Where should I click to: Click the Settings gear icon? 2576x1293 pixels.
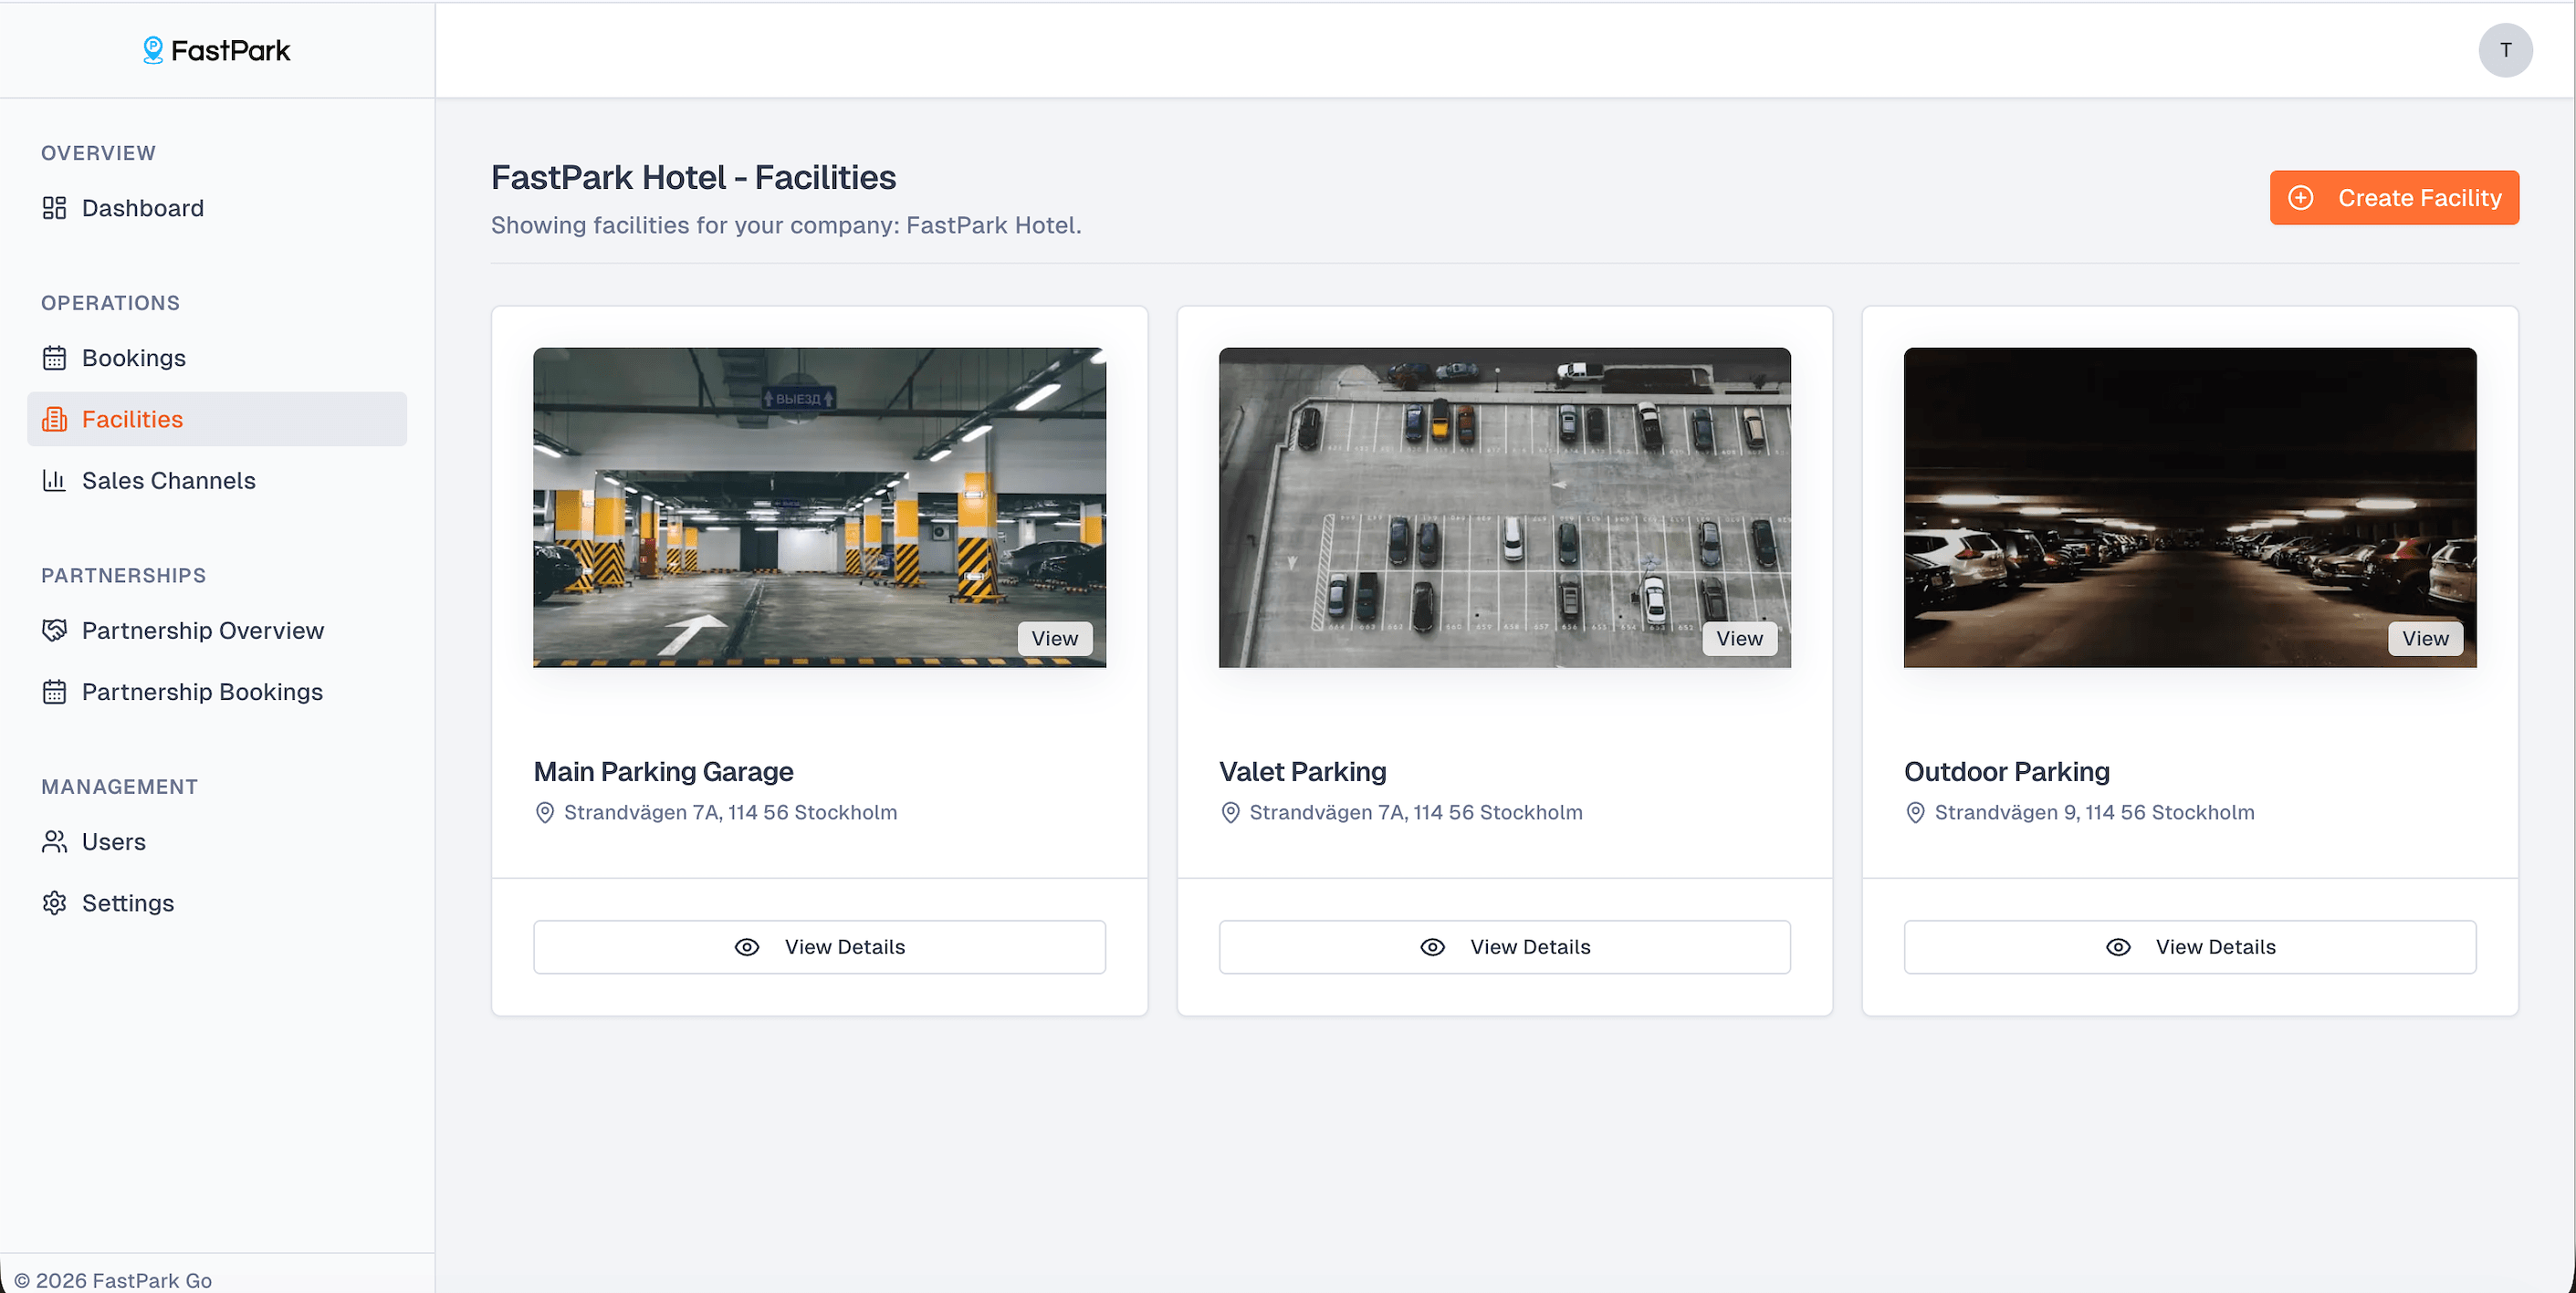[x=54, y=903]
